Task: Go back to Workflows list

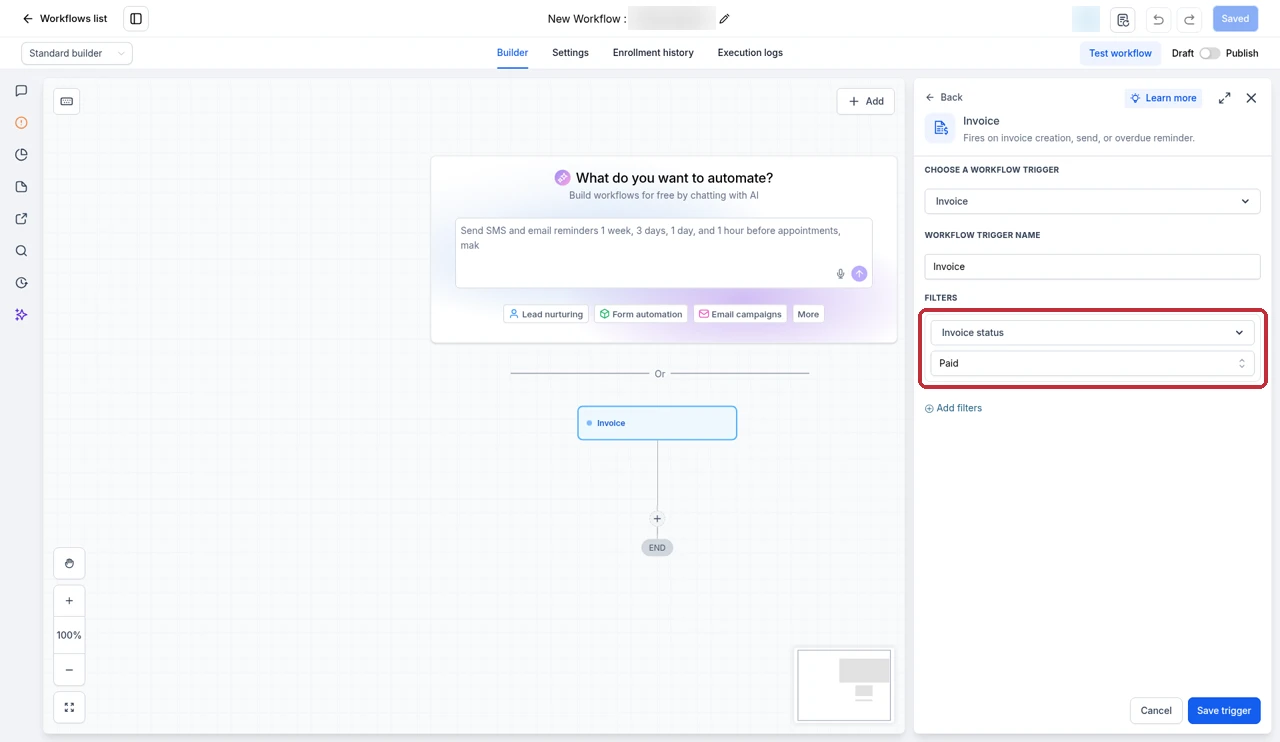Action: click(x=65, y=19)
